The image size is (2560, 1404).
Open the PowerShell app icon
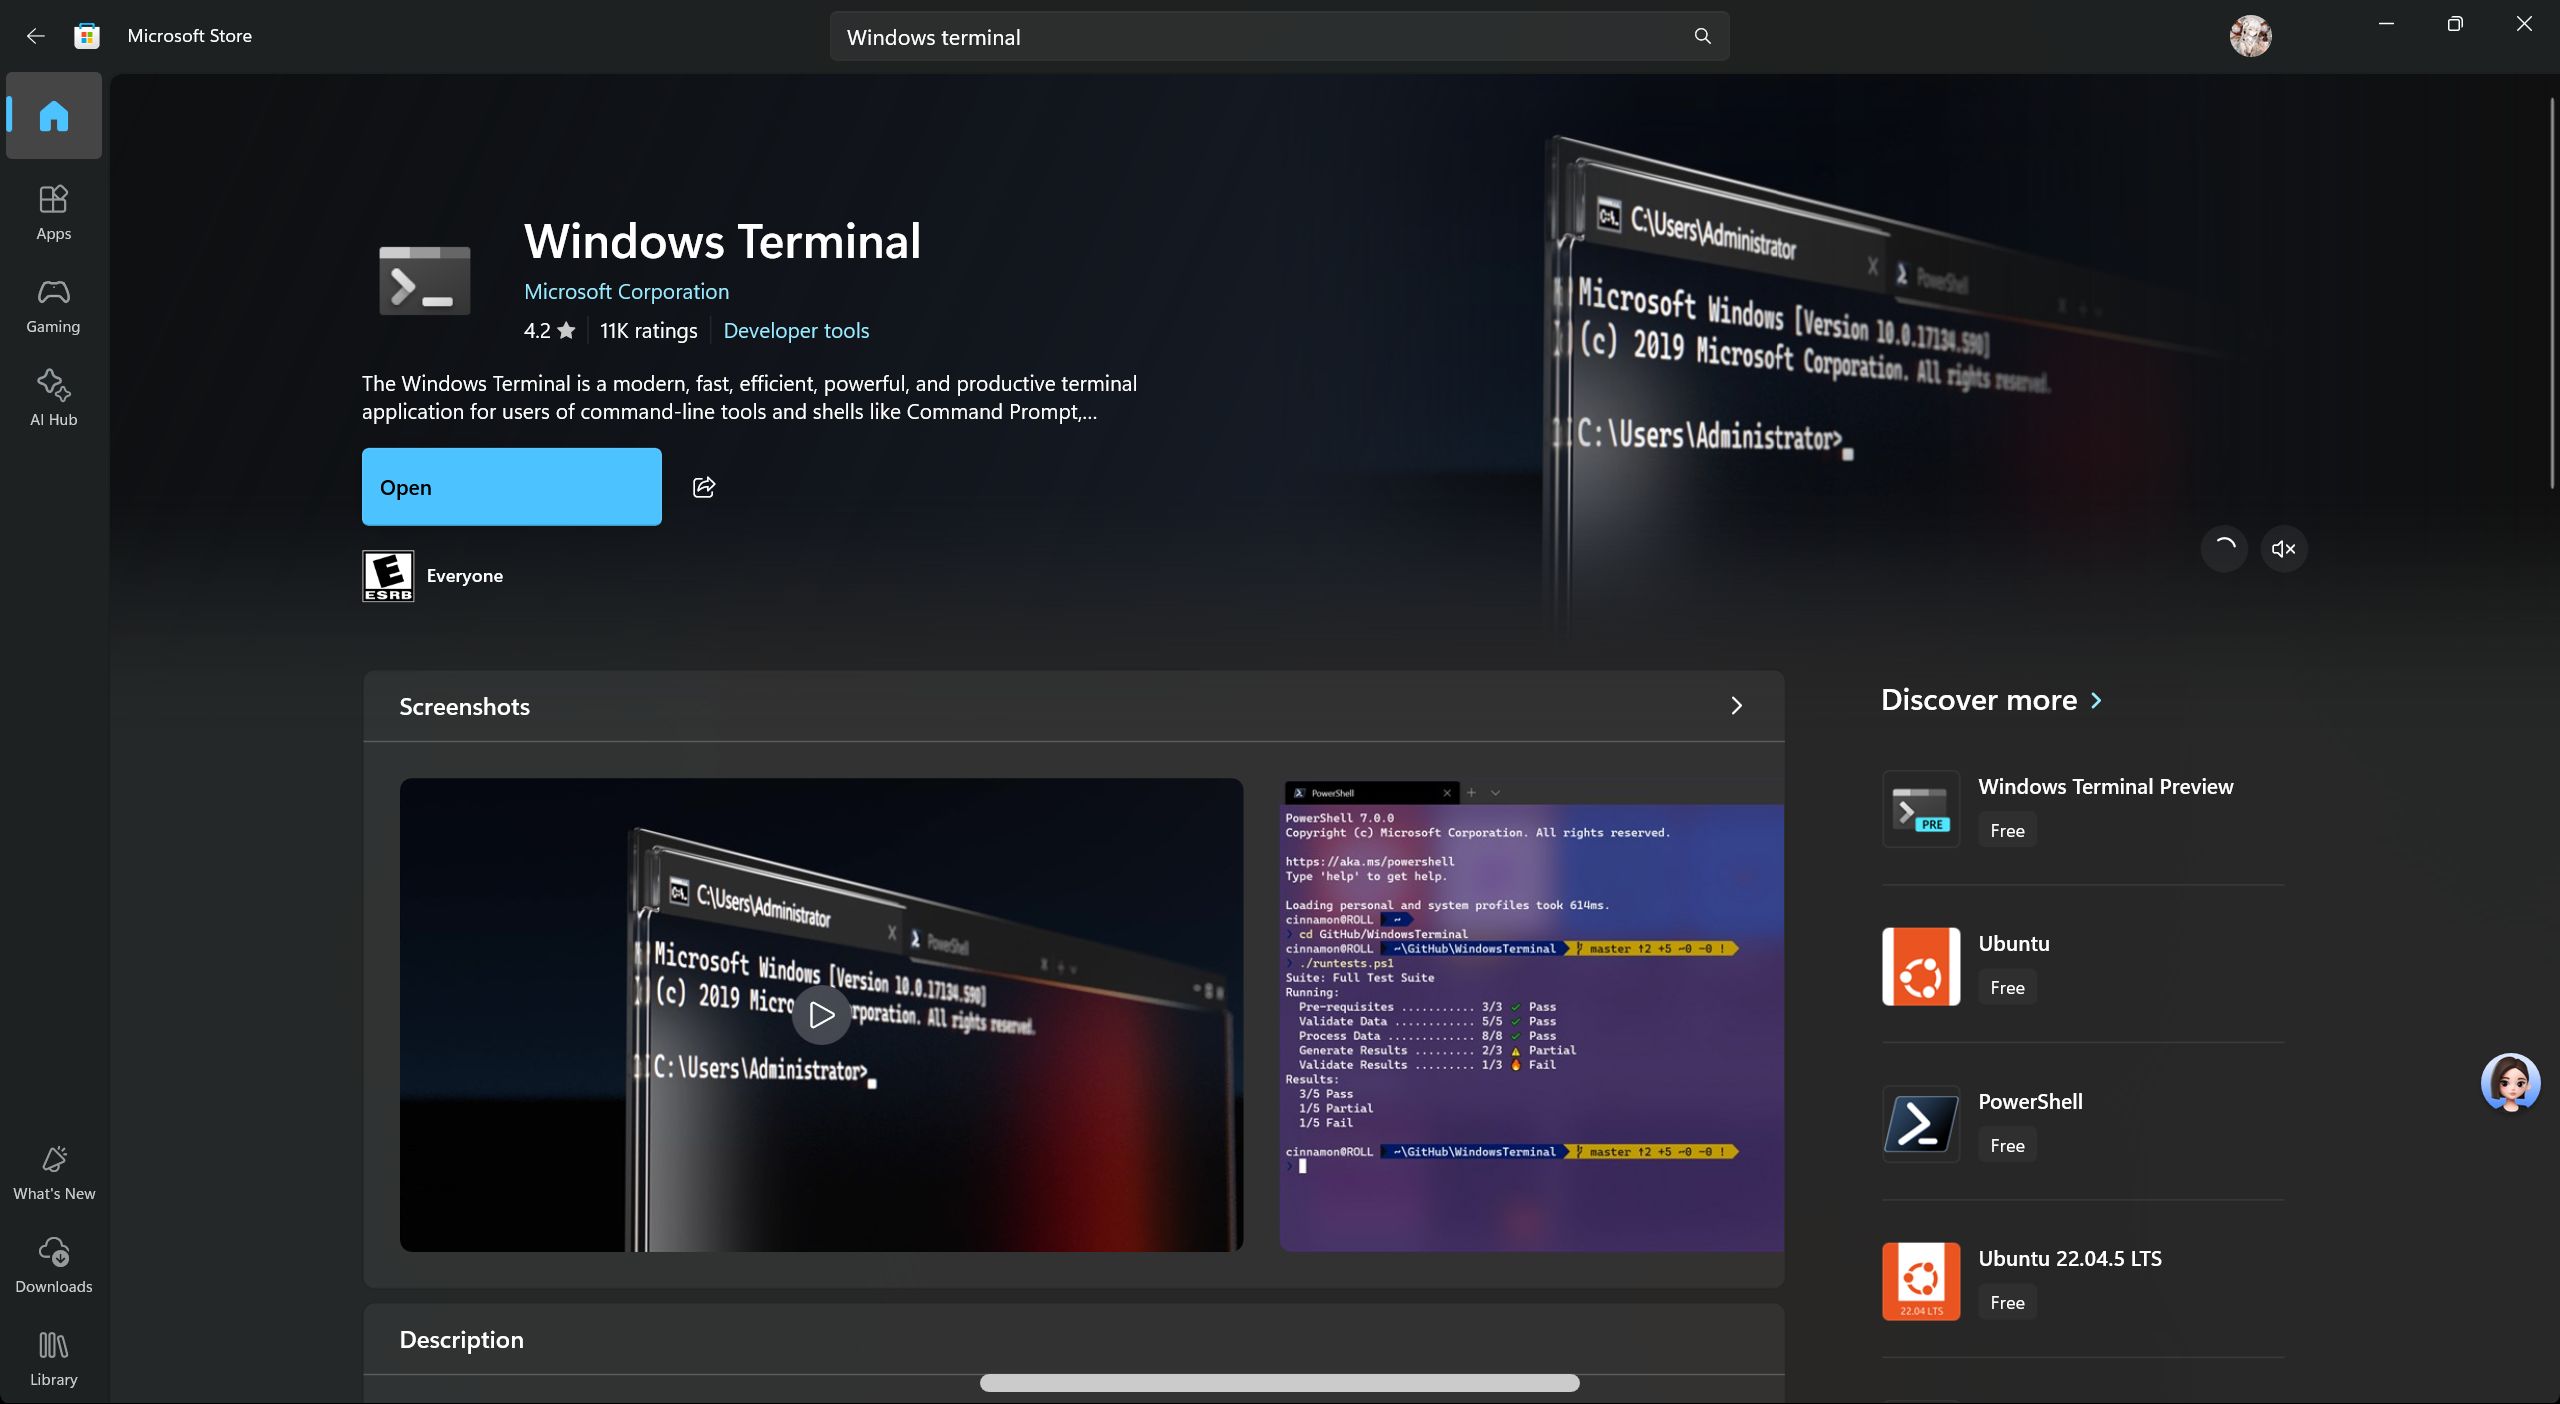point(1921,1124)
